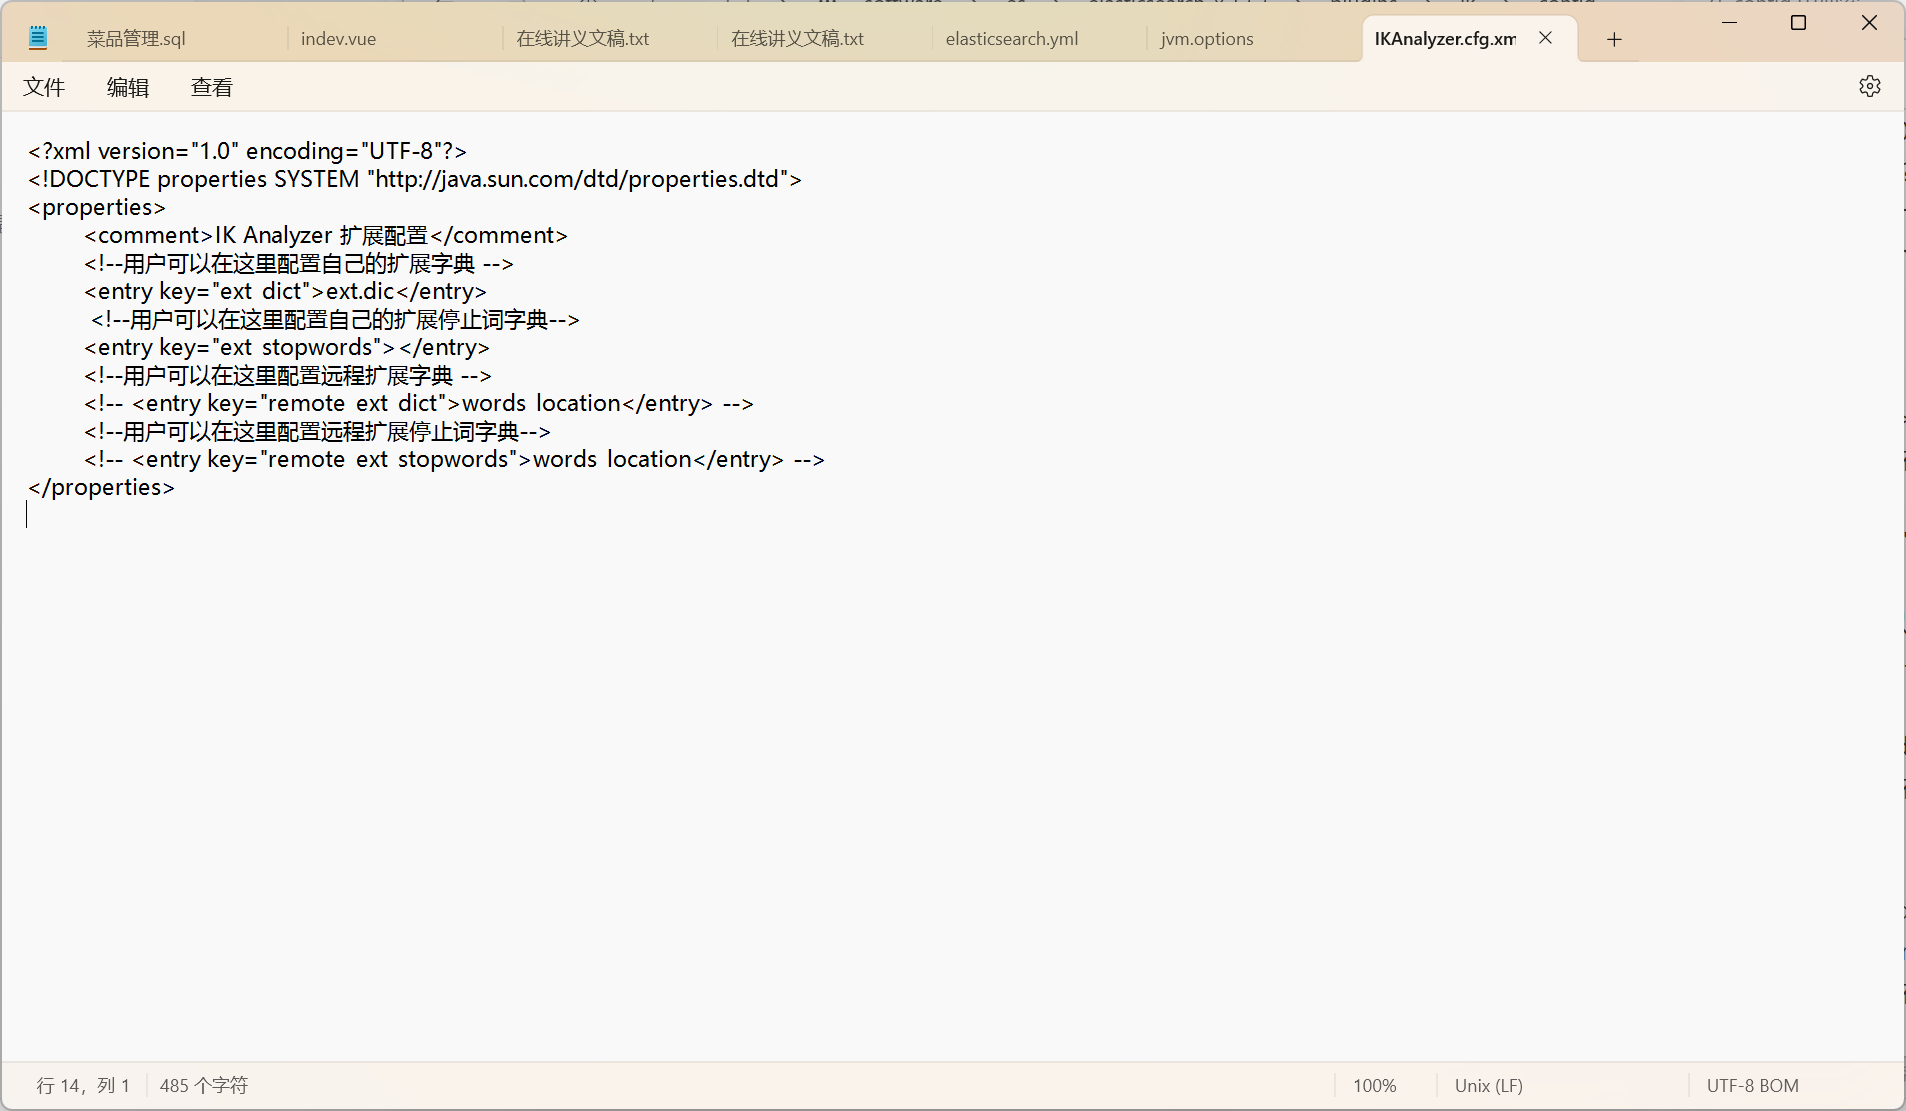The image size is (1906, 1111).
Task: Switch to indev.vue tab
Action: click(338, 39)
